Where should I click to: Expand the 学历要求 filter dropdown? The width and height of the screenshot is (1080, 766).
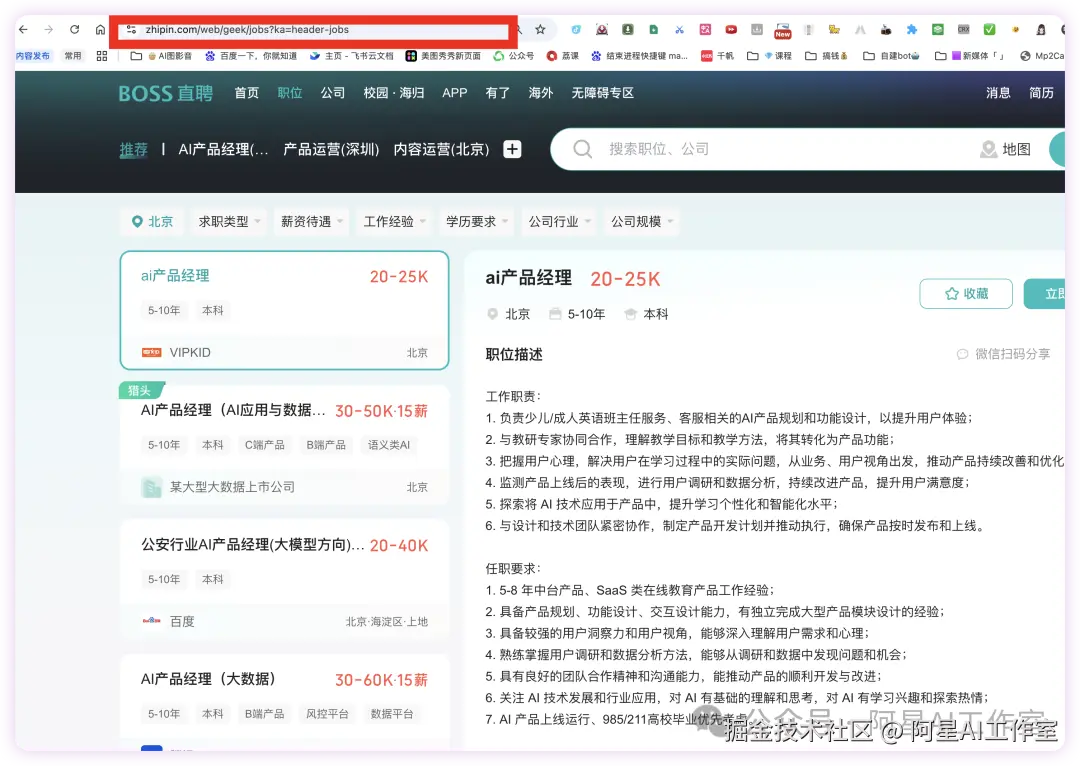tap(475, 221)
